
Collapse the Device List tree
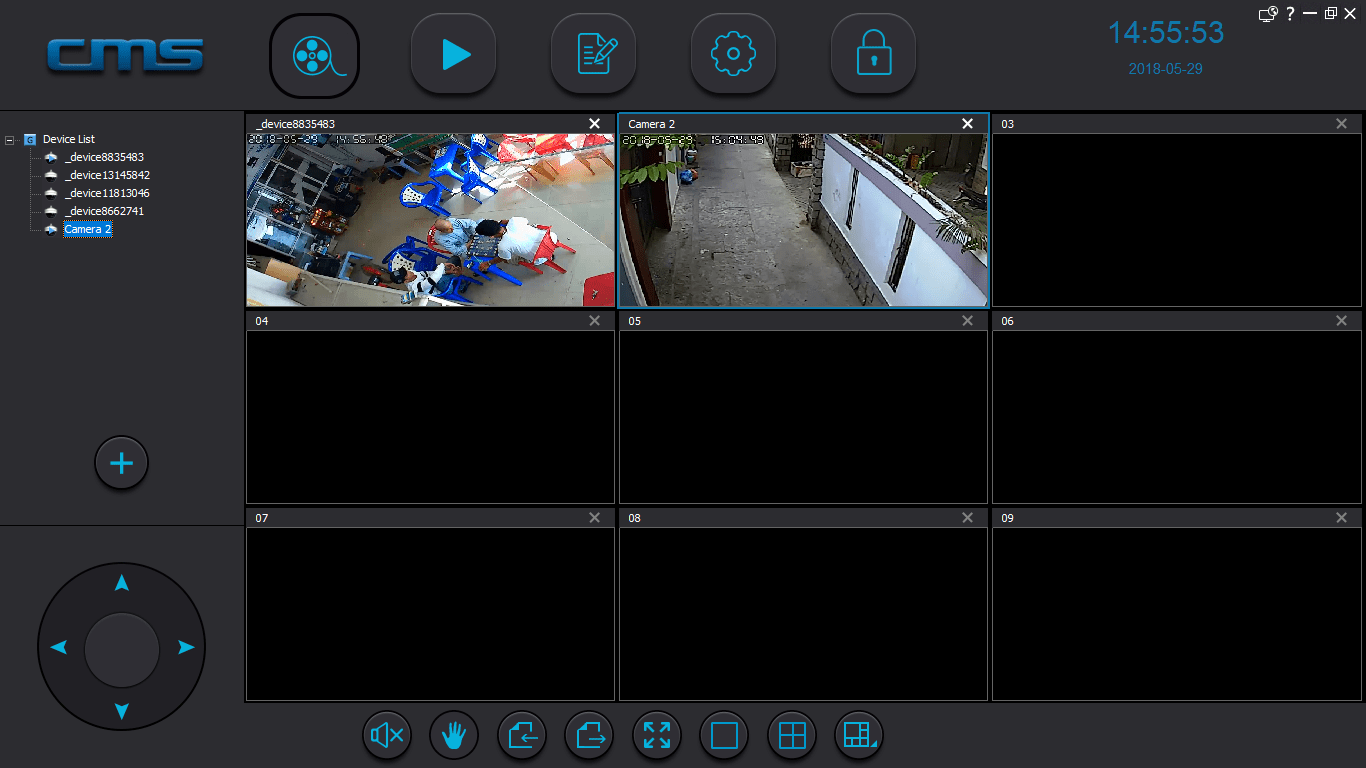[x=10, y=140]
